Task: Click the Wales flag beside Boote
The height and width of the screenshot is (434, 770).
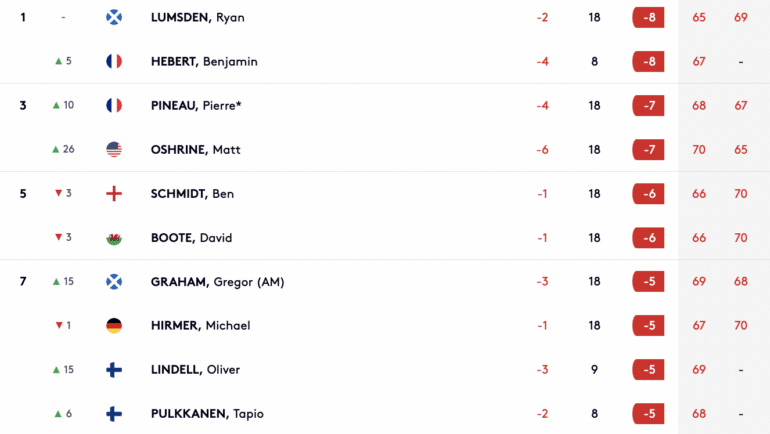Action: click(x=114, y=238)
